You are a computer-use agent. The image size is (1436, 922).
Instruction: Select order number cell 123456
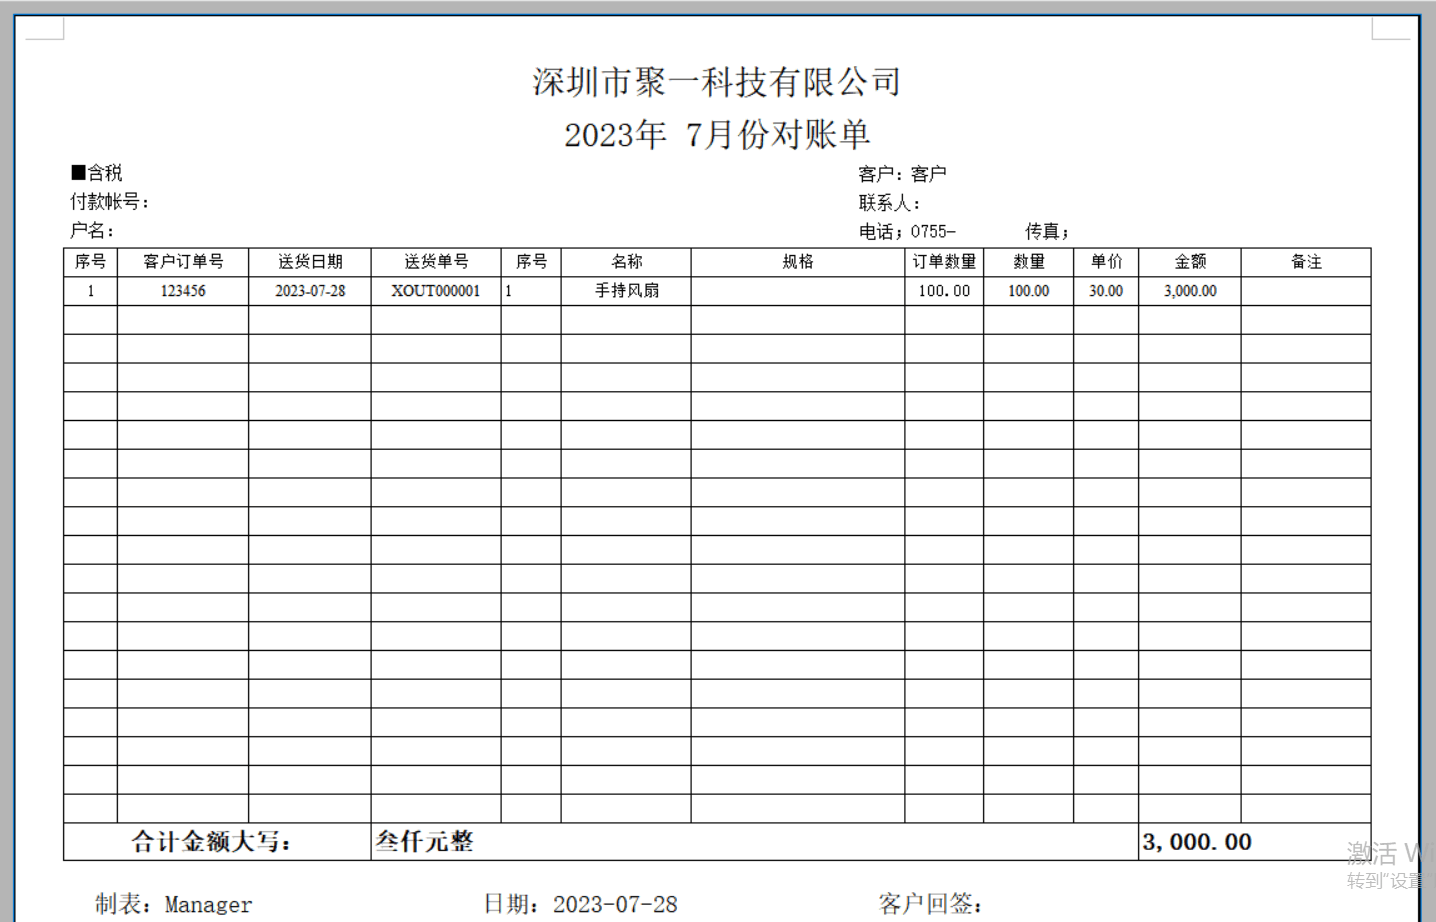tap(183, 291)
